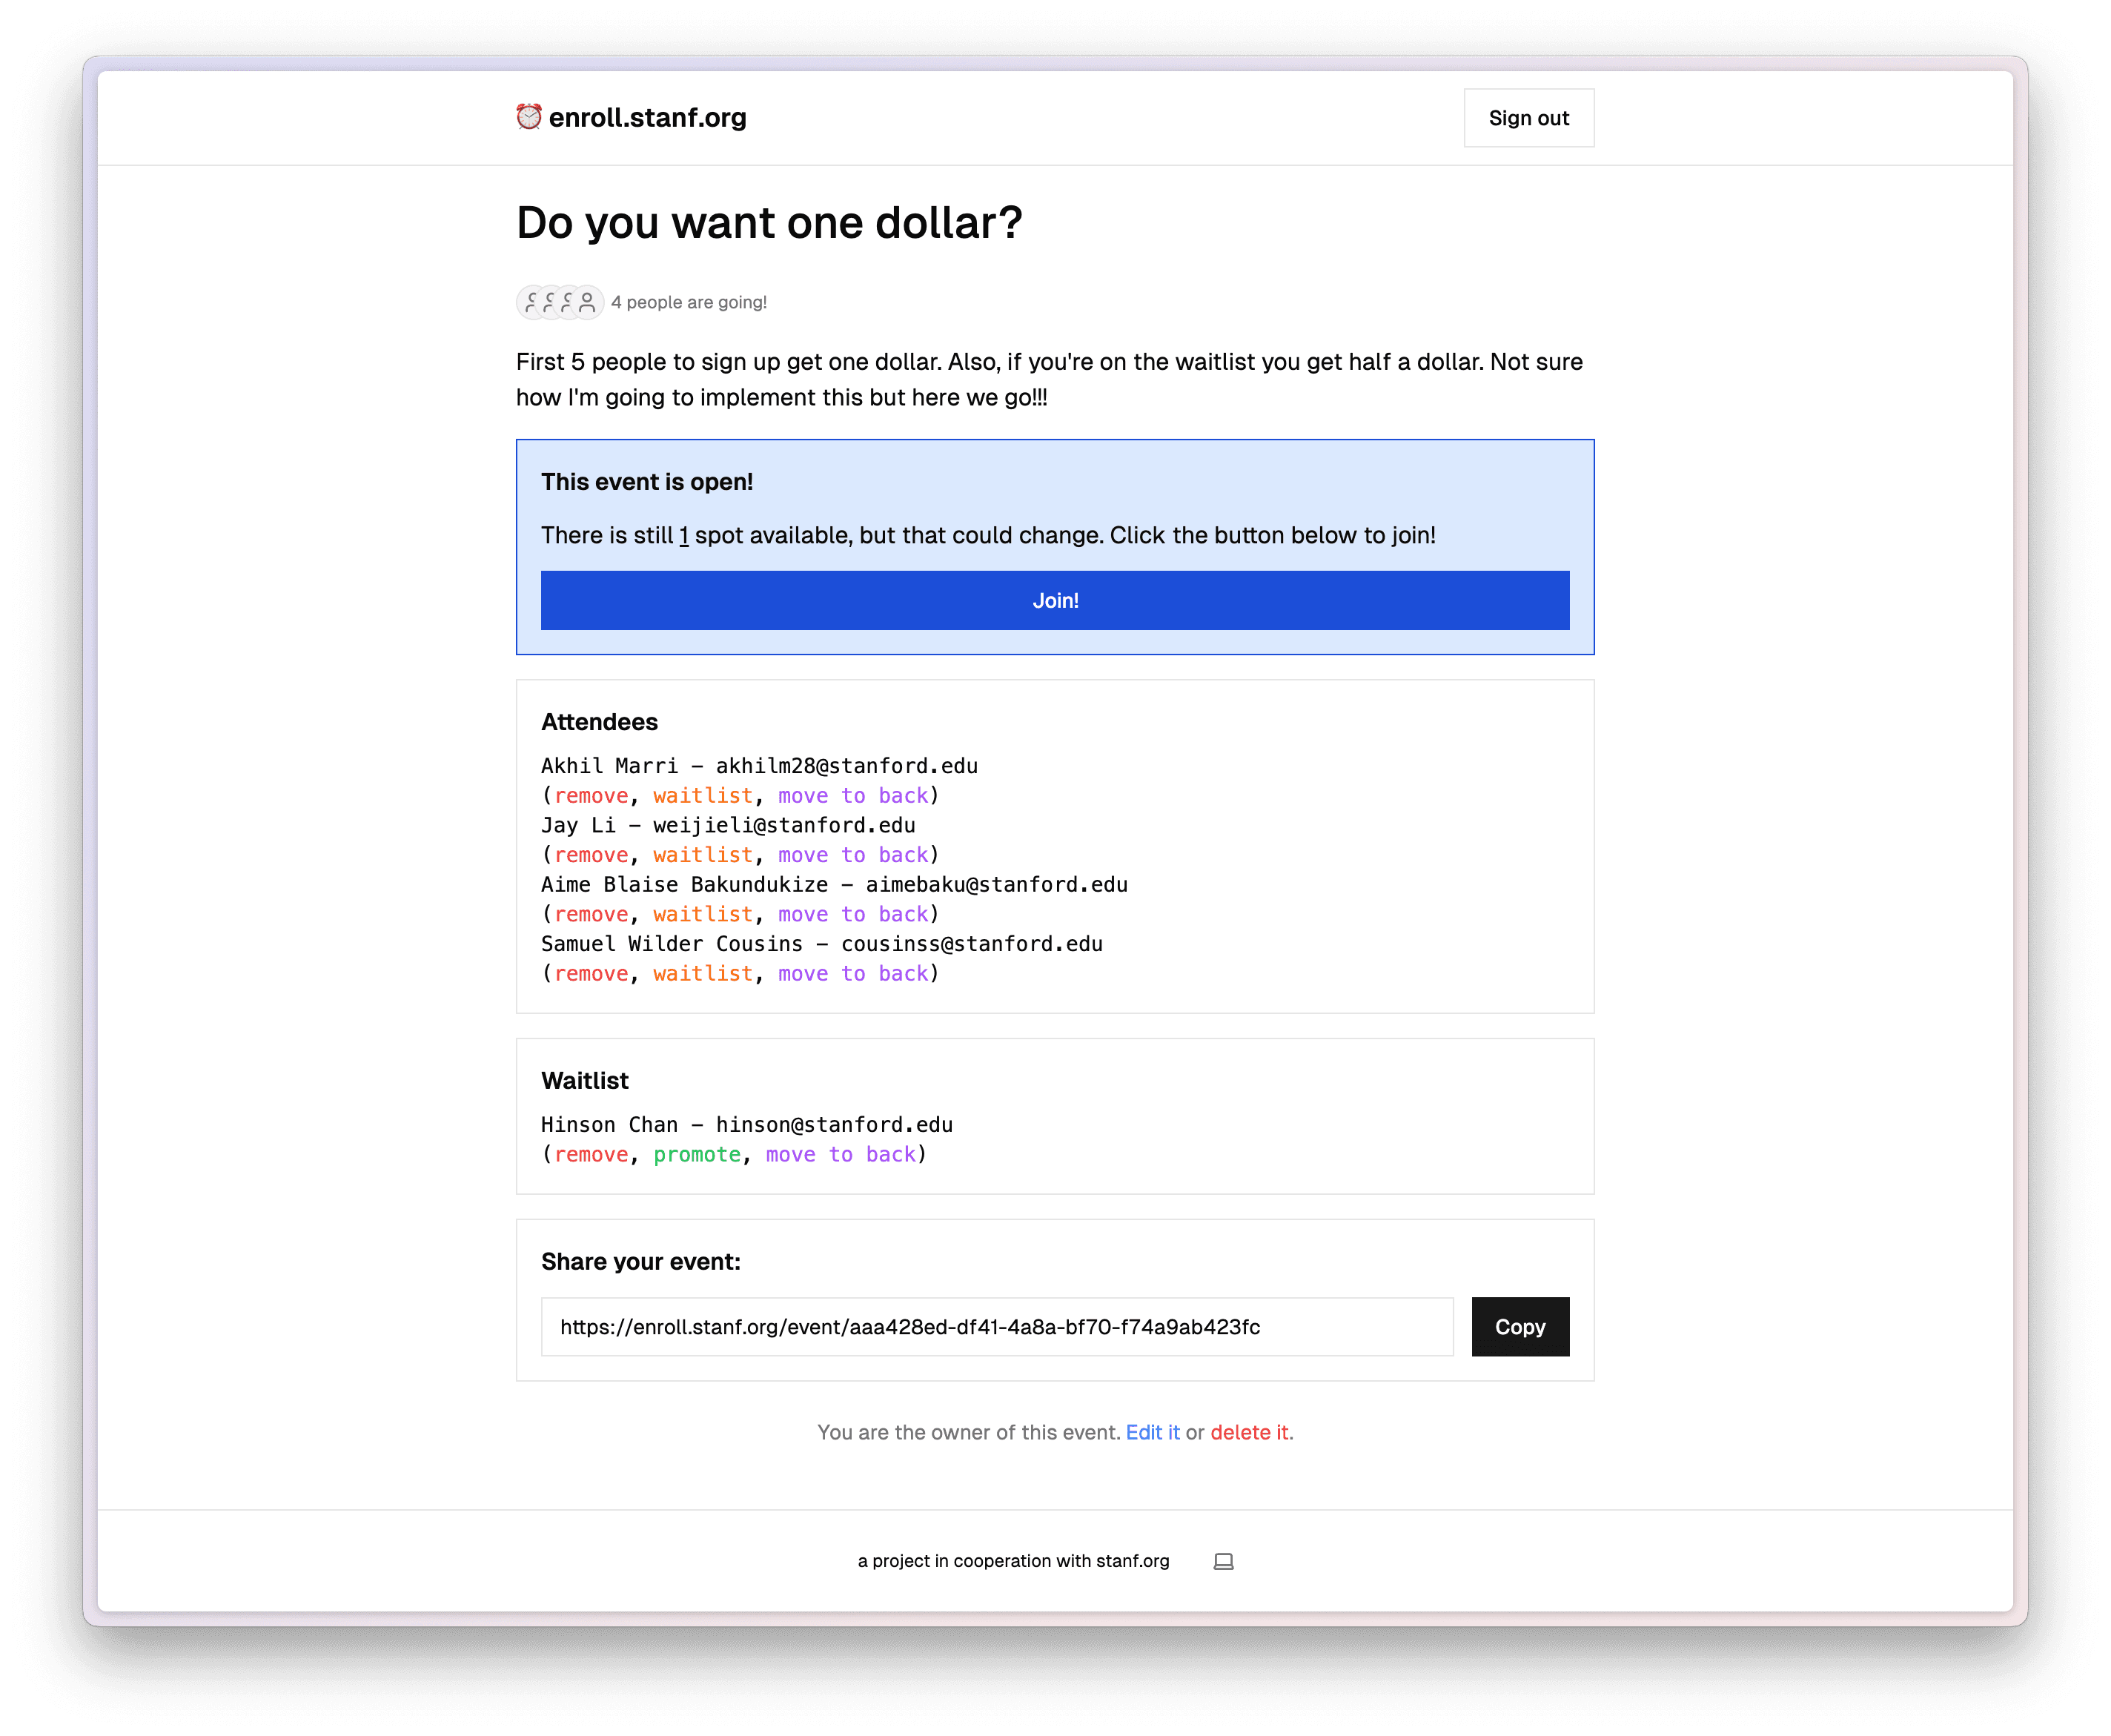Click the event share URL field

tap(997, 1327)
